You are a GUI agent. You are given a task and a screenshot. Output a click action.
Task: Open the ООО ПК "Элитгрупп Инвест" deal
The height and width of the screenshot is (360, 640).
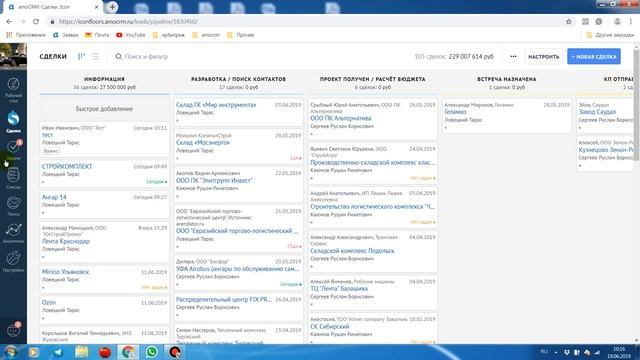(214, 180)
